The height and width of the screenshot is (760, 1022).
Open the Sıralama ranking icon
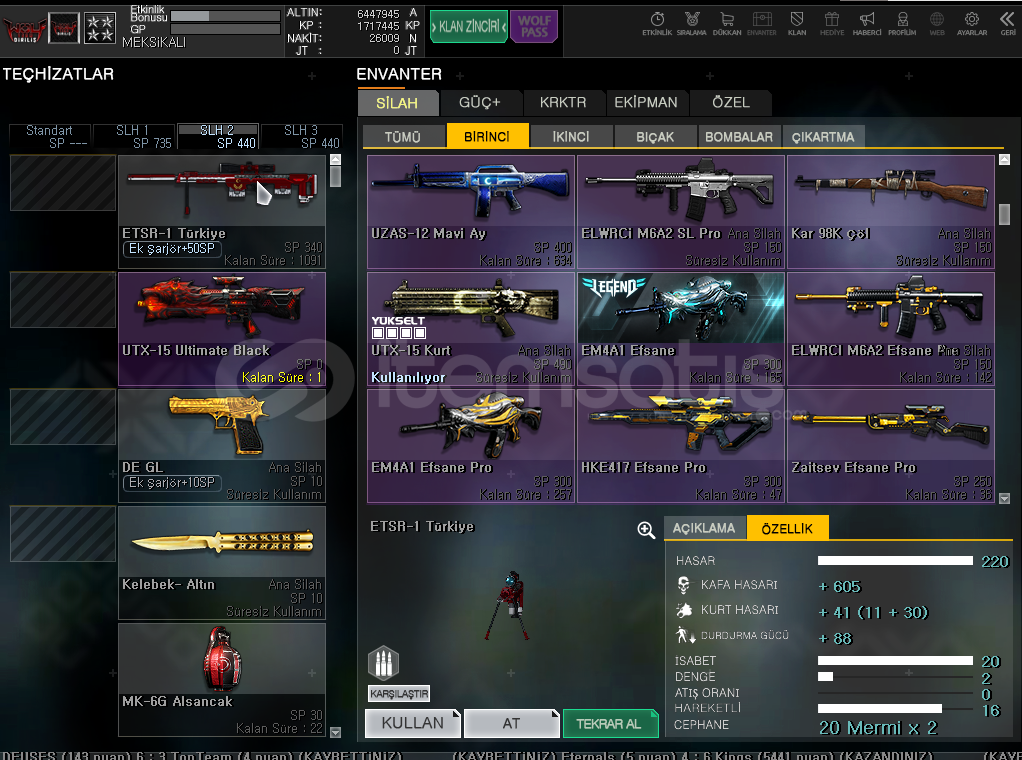coord(692,23)
